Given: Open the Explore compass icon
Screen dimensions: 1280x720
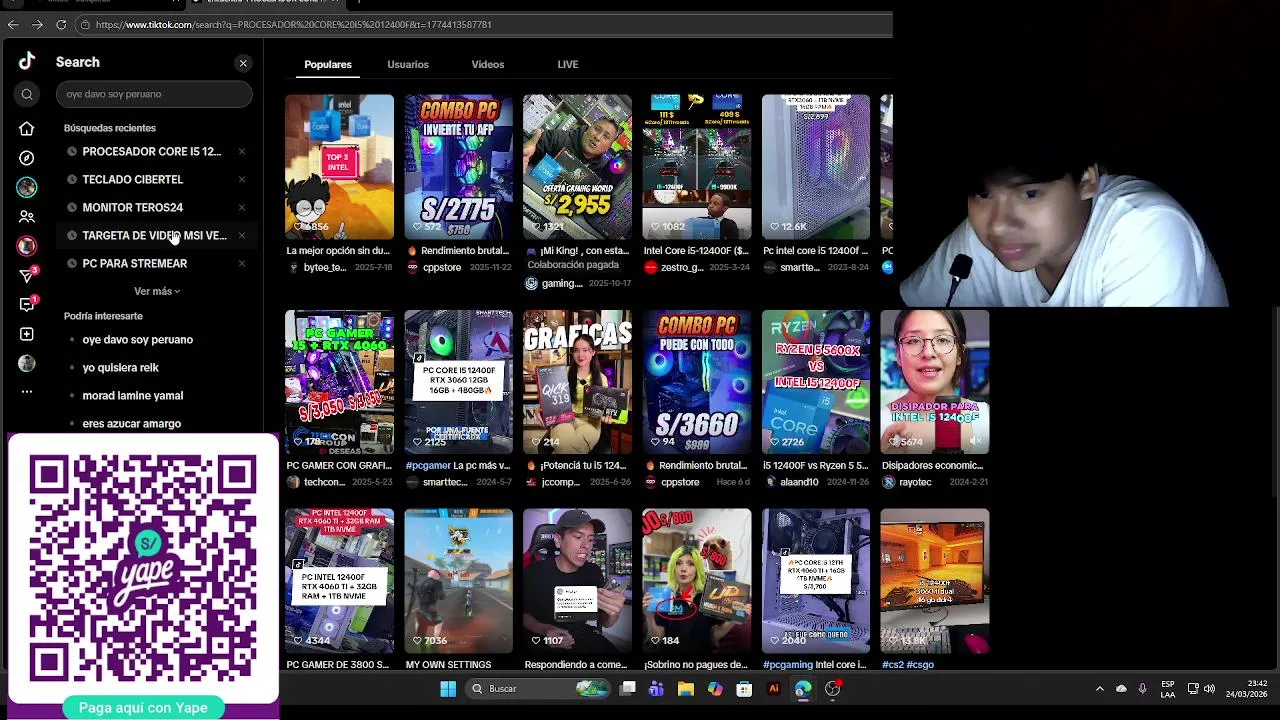Looking at the screenshot, I should tap(27, 158).
